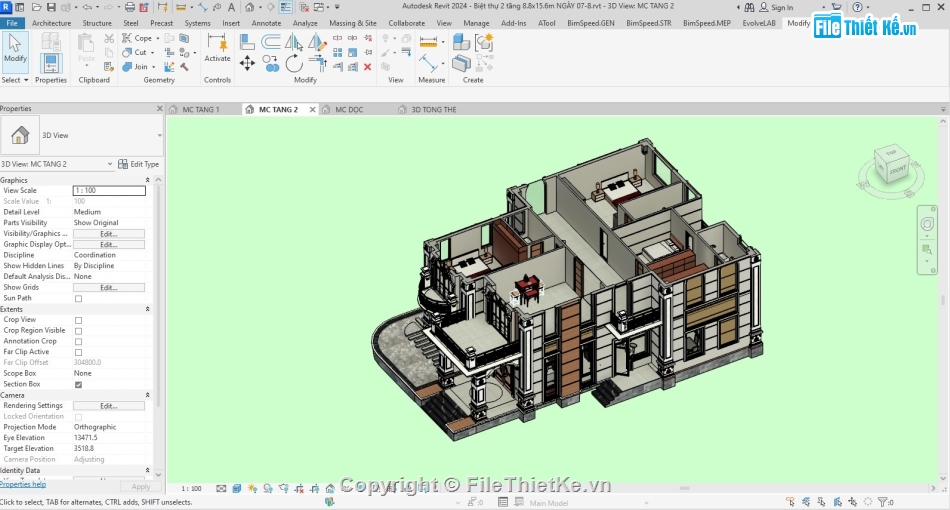This screenshot has width=950, height=510.
Task: Open the Select panel dropdown
Action: point(15,80)
